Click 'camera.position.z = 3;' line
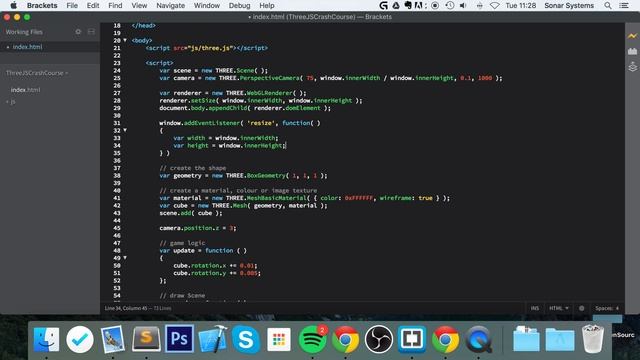The width and height of the screenshot is (640, 360). point(198,228)
